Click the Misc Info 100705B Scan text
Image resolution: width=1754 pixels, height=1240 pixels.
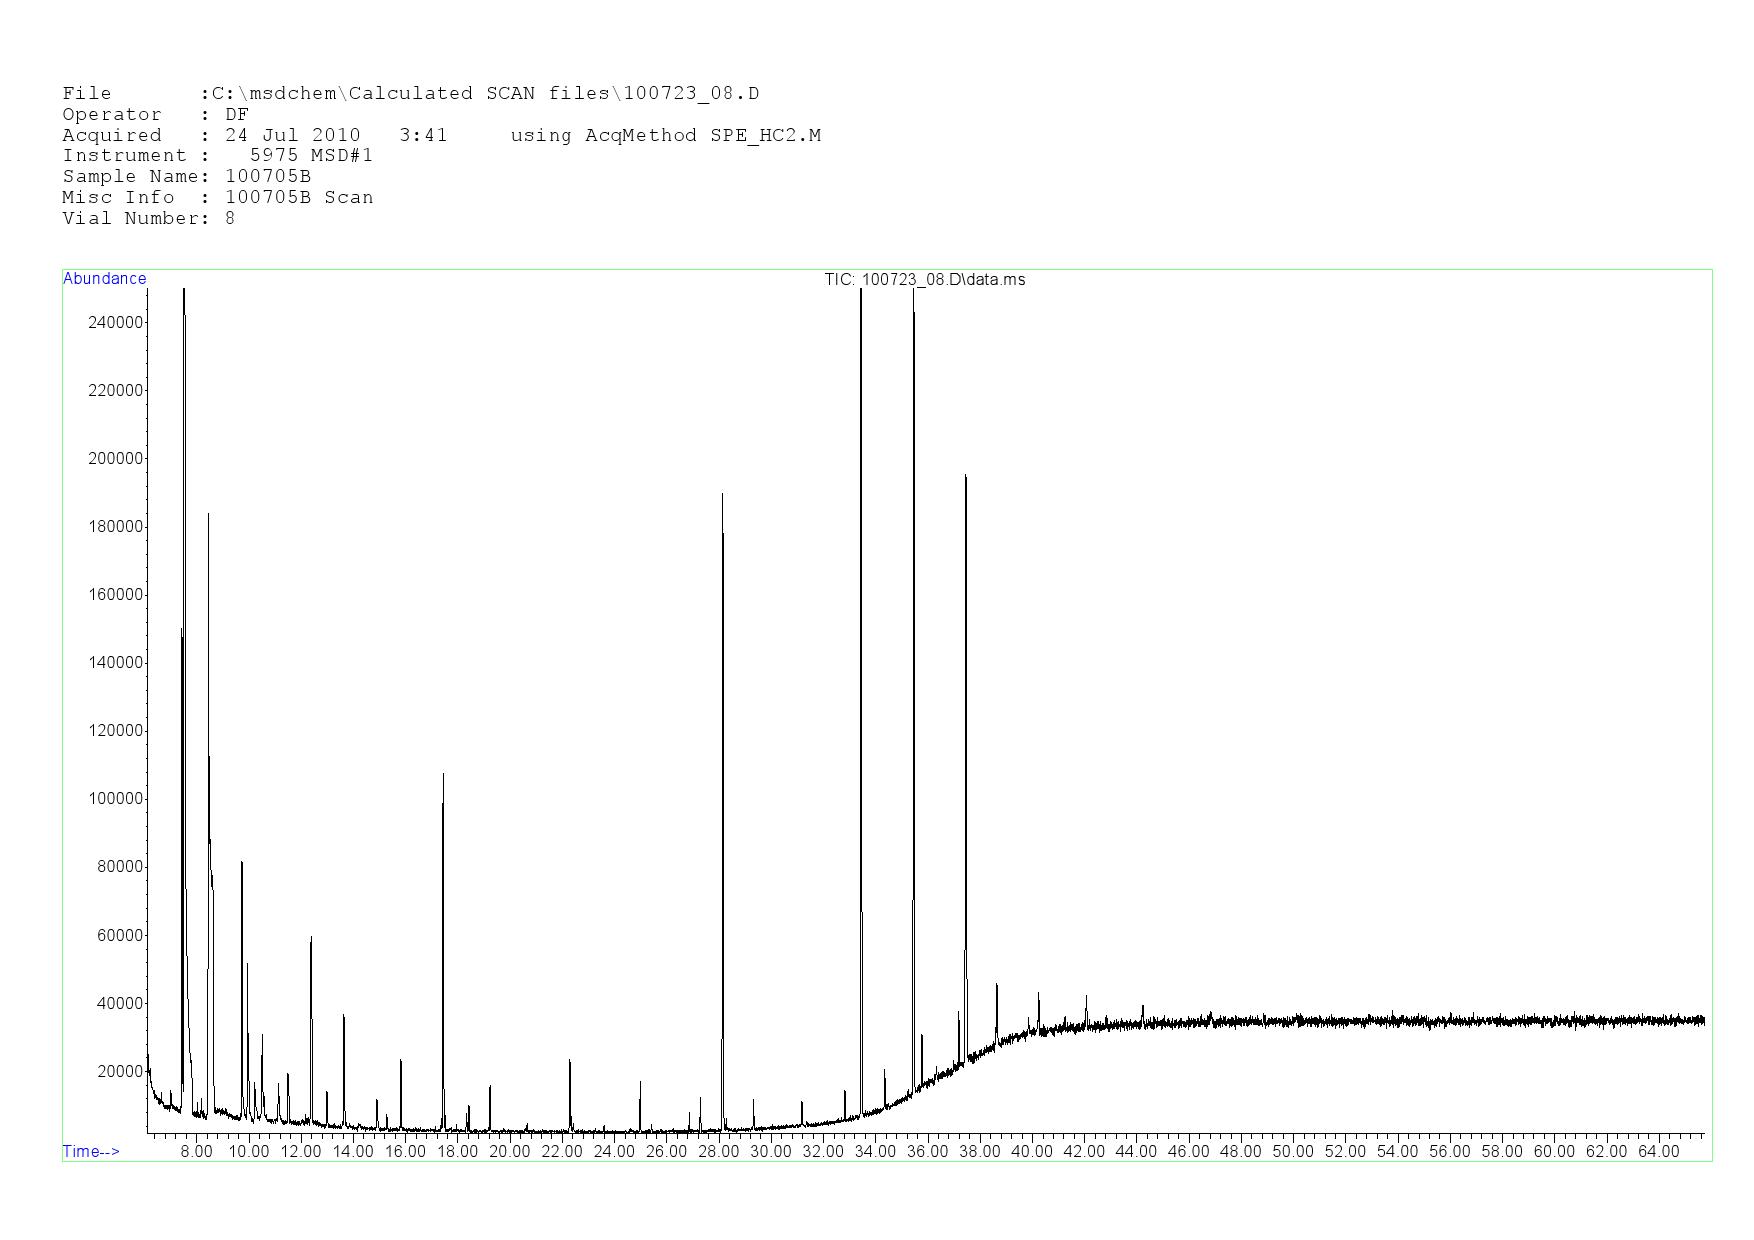(x=299, y=197)
